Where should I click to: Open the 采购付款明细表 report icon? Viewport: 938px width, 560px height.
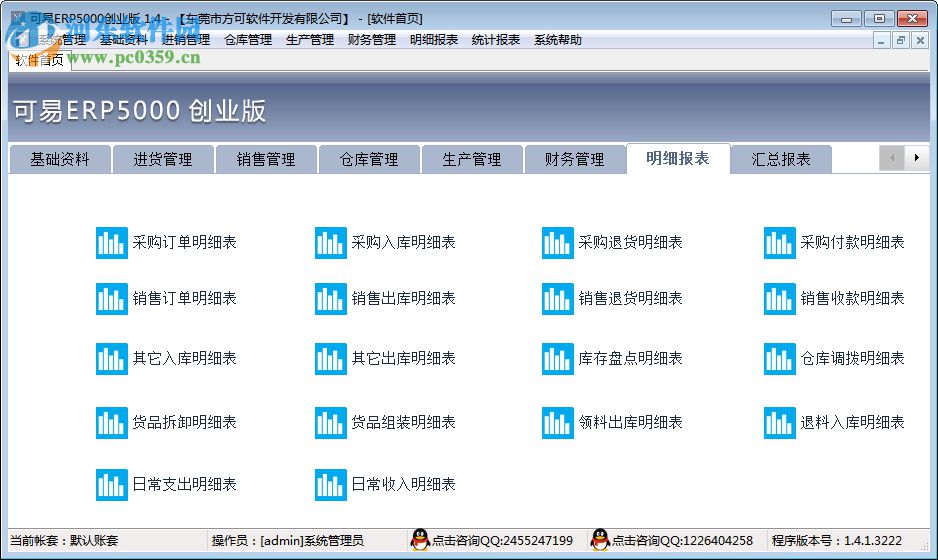[x=779, y=243]
